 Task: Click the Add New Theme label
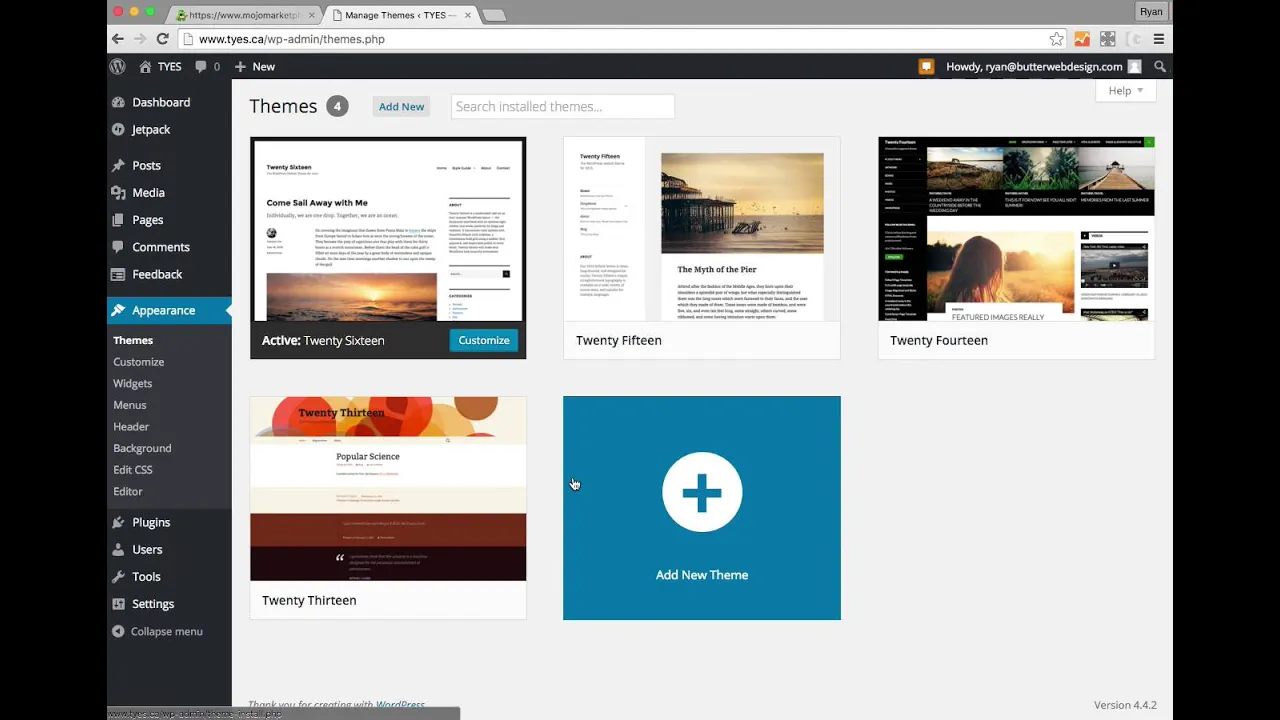point(702,575)
